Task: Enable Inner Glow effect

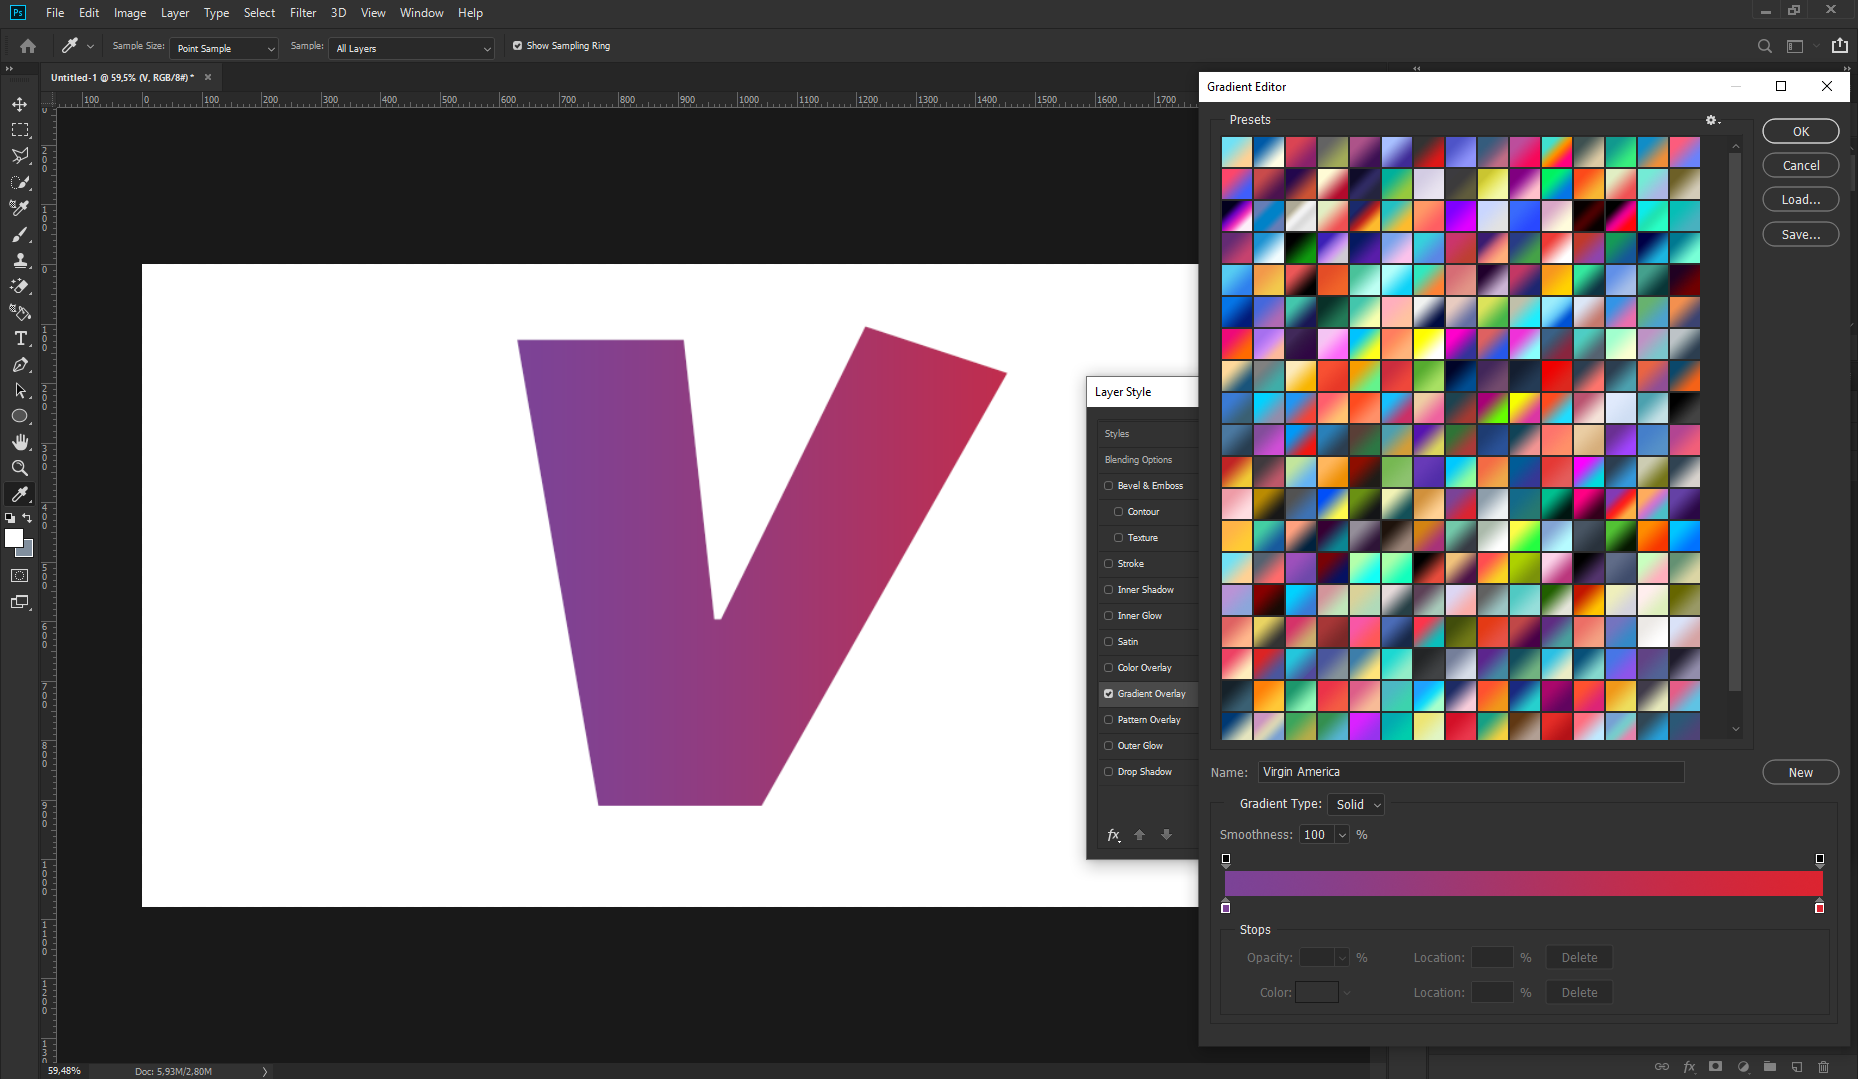Action: click(x=1108, y=616)
